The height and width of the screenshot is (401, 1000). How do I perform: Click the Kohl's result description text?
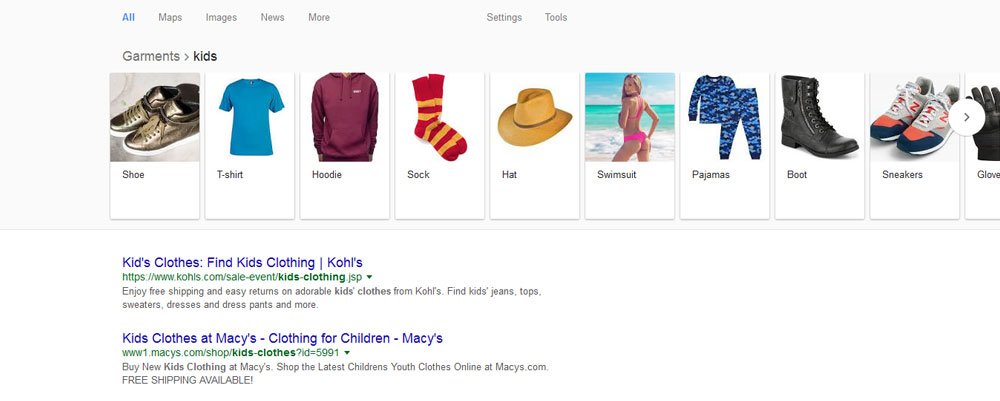coord(332,298)
